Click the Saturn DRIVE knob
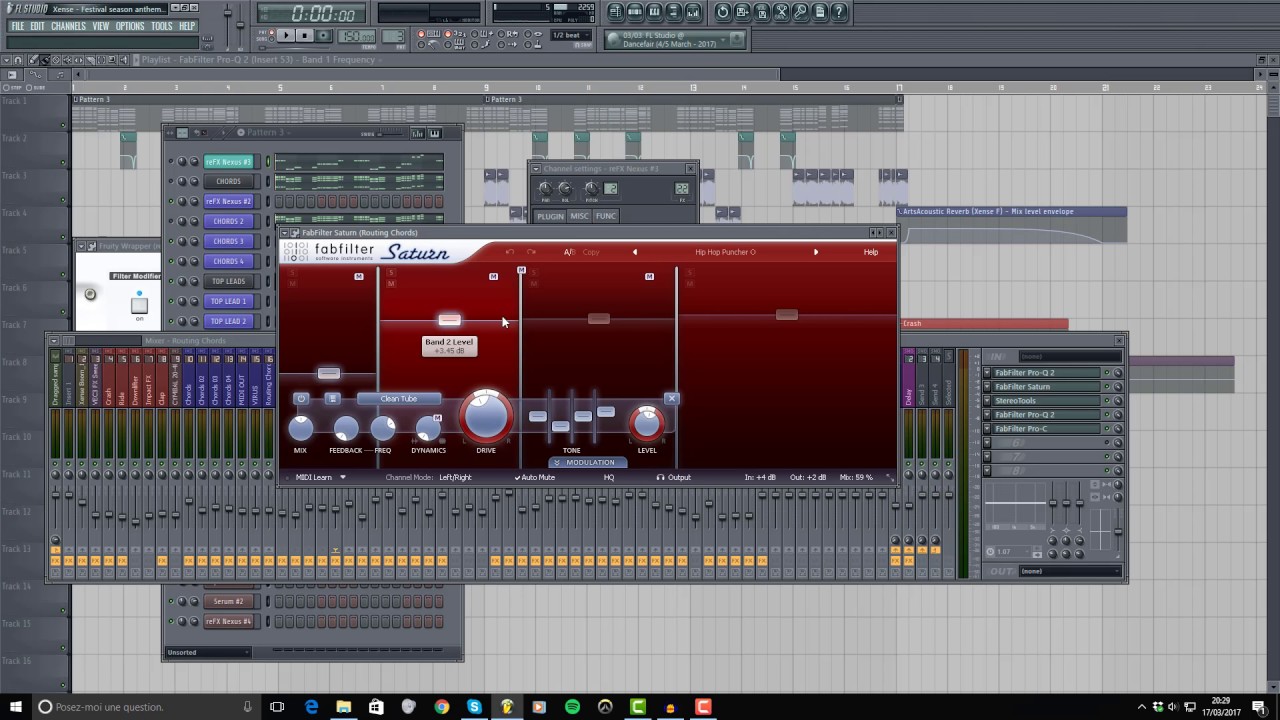This screenshot has height=720, width=1280. coord(486,417)
